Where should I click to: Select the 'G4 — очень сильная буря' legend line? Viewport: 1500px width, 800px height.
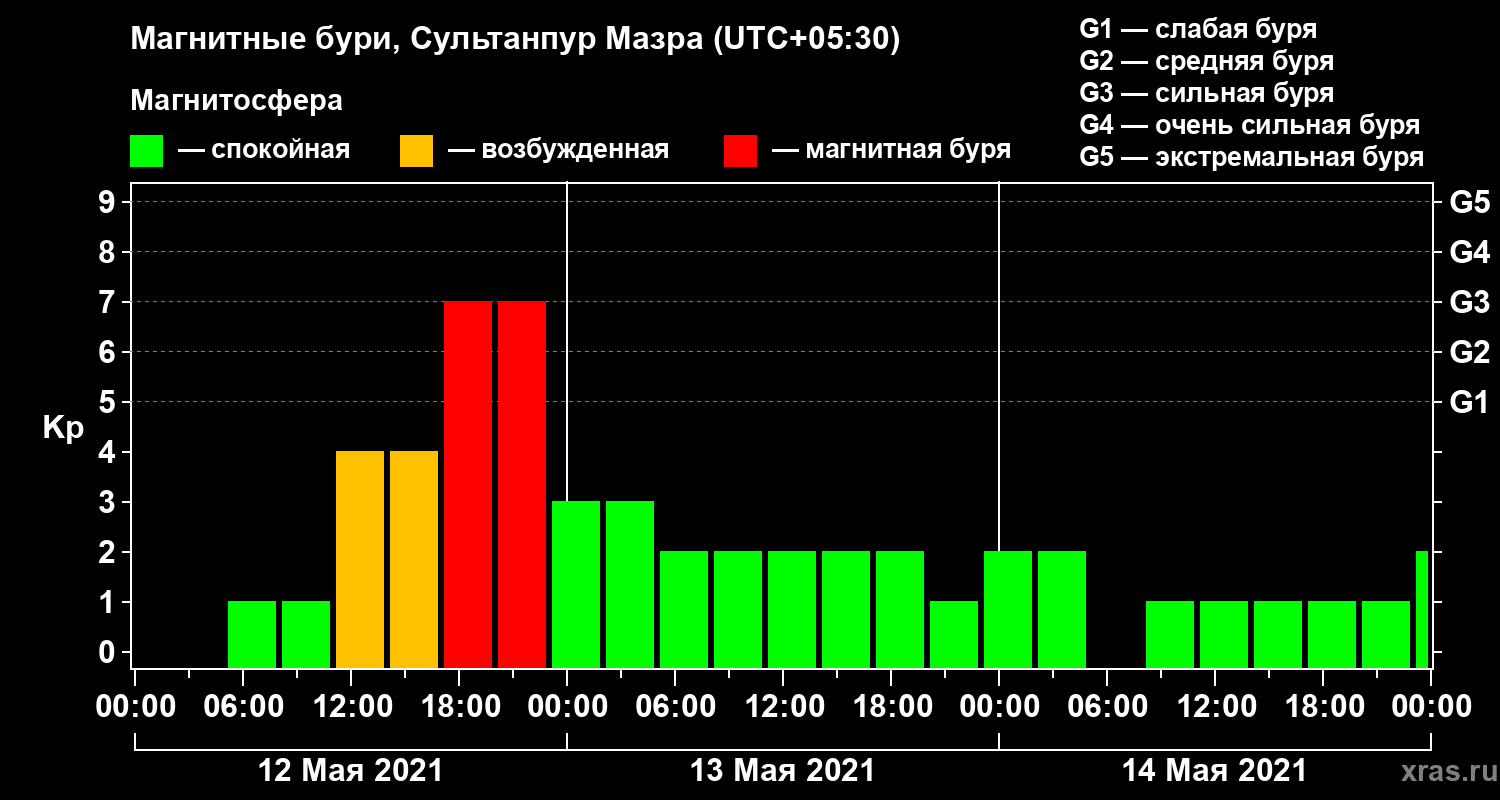1250,125
